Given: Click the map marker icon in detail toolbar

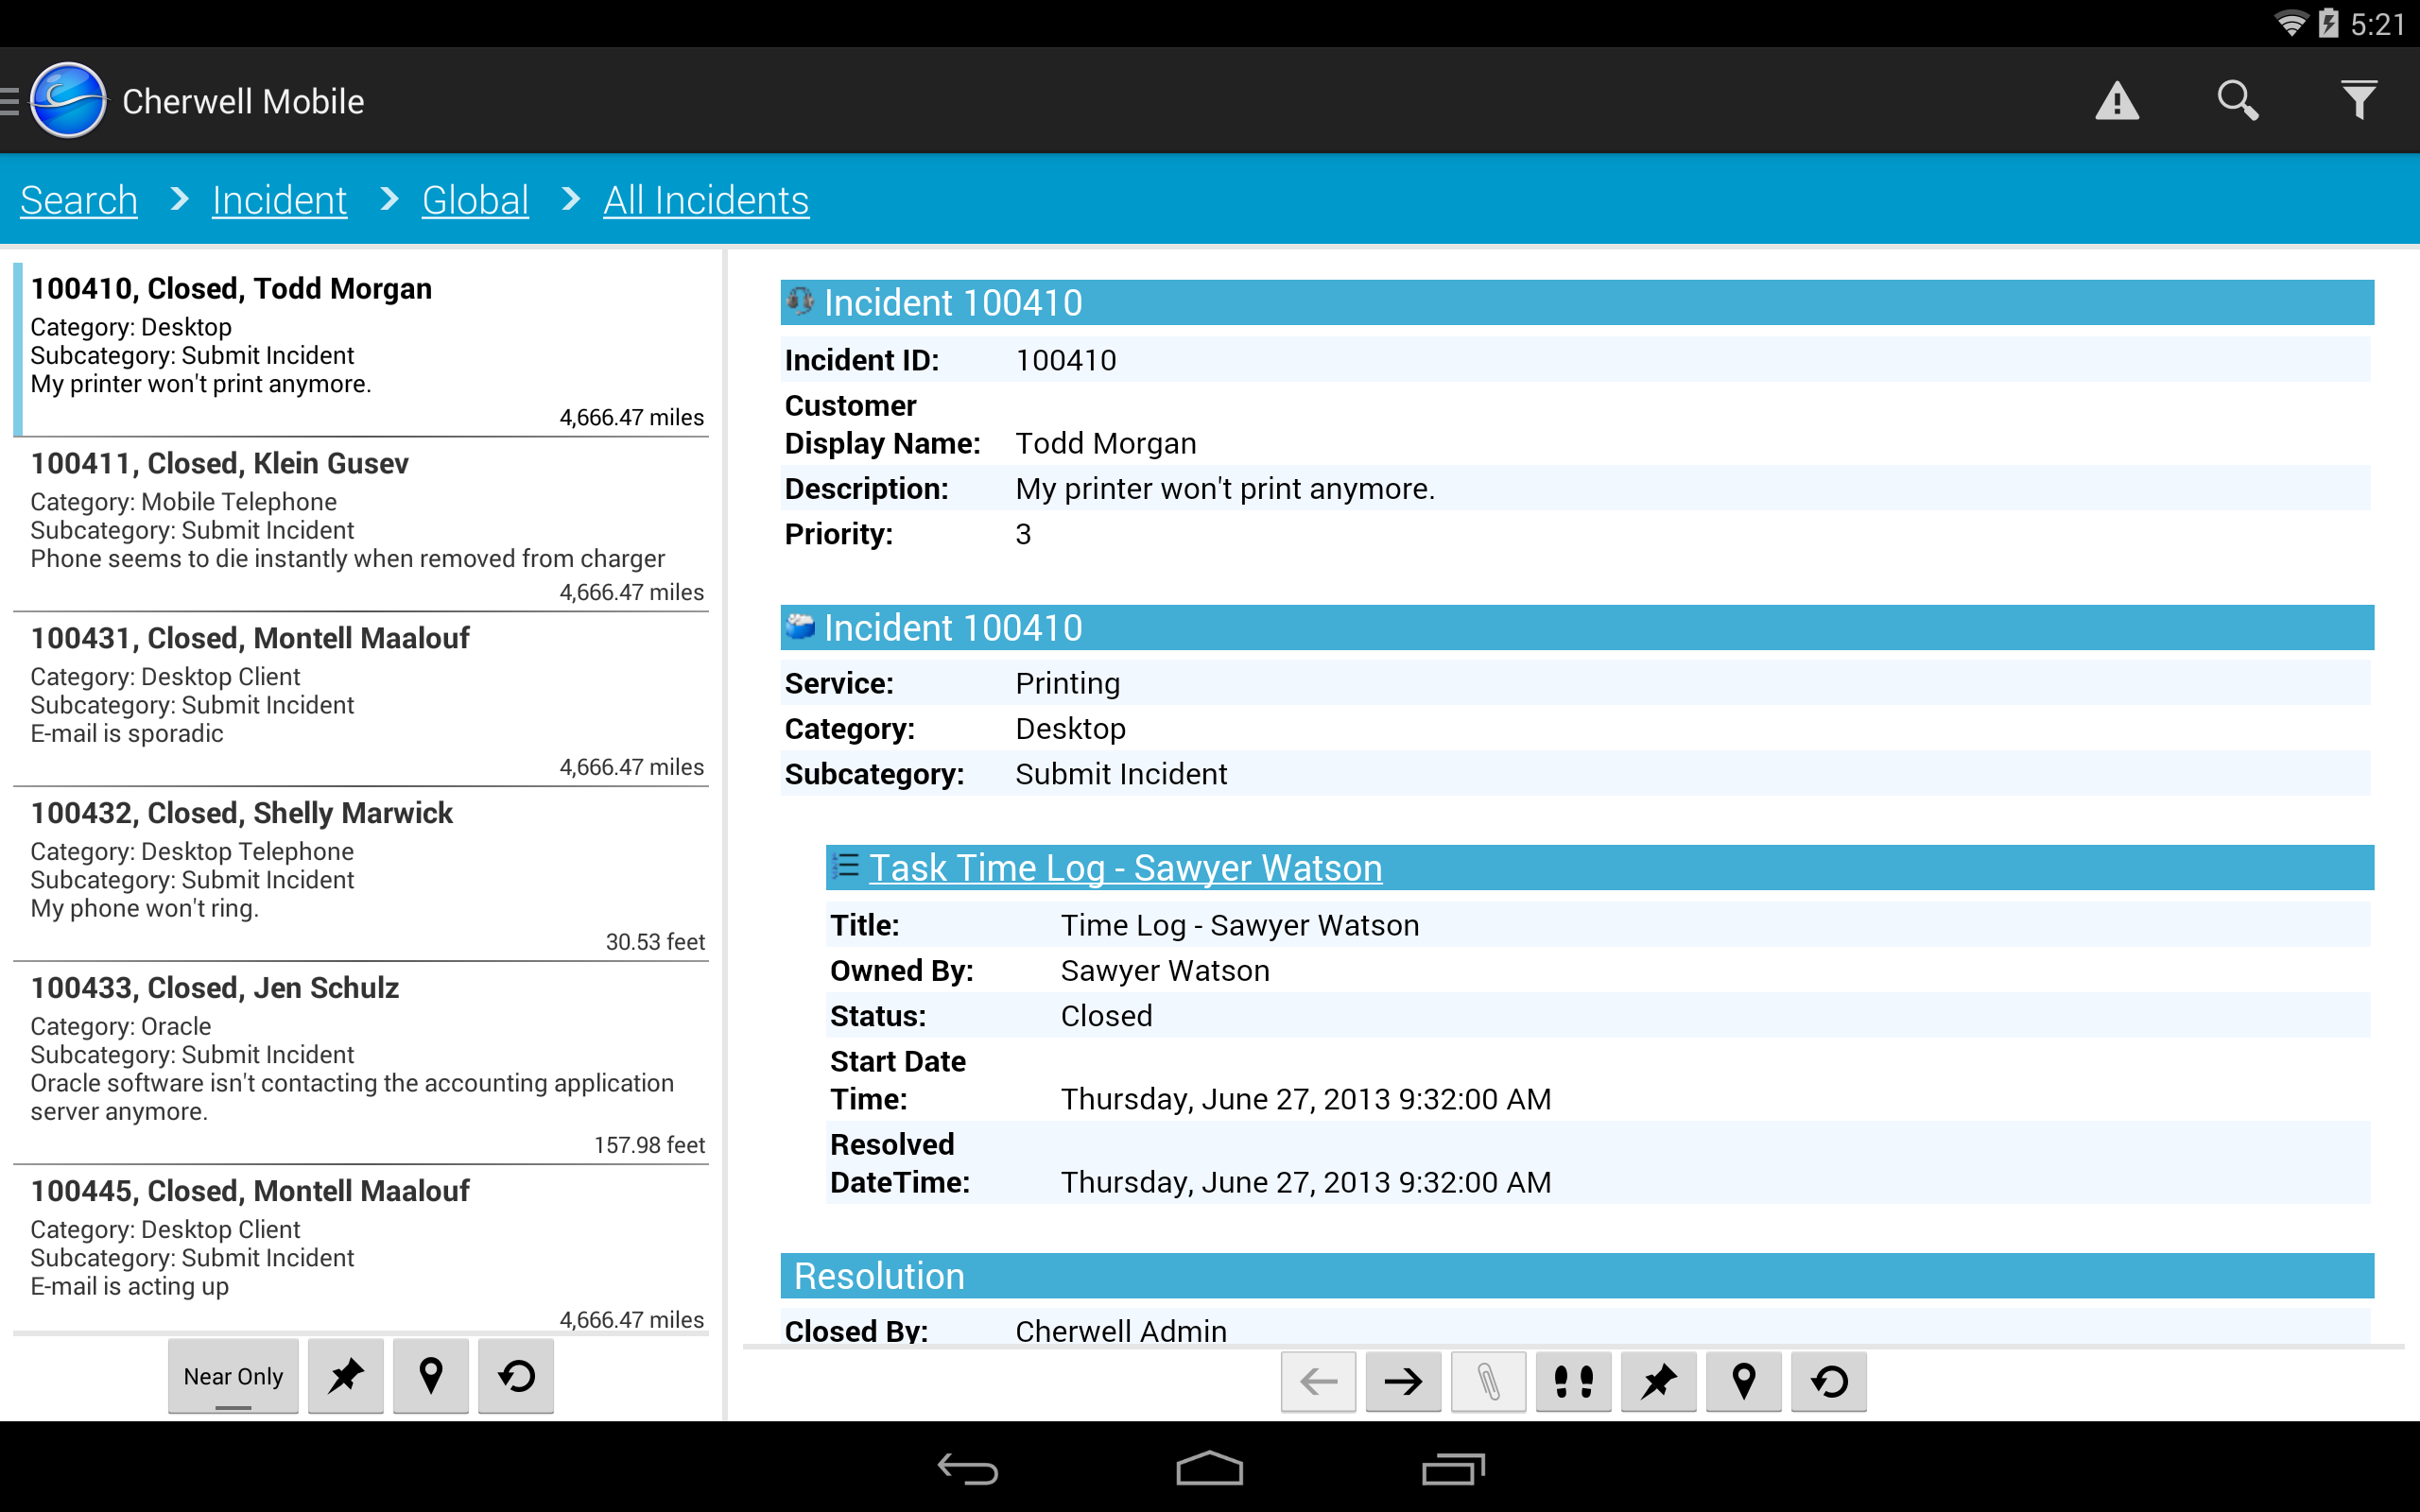Looking at the screenshot, I should tap(1743, 1381).
